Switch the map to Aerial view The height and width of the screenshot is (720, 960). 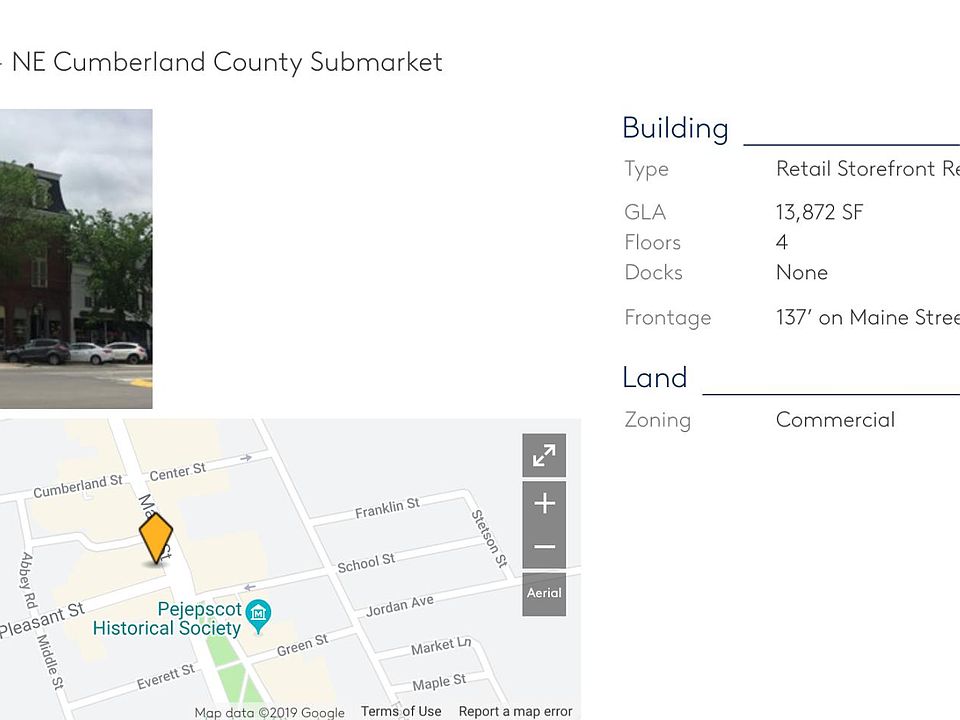[x=544, y=593]
